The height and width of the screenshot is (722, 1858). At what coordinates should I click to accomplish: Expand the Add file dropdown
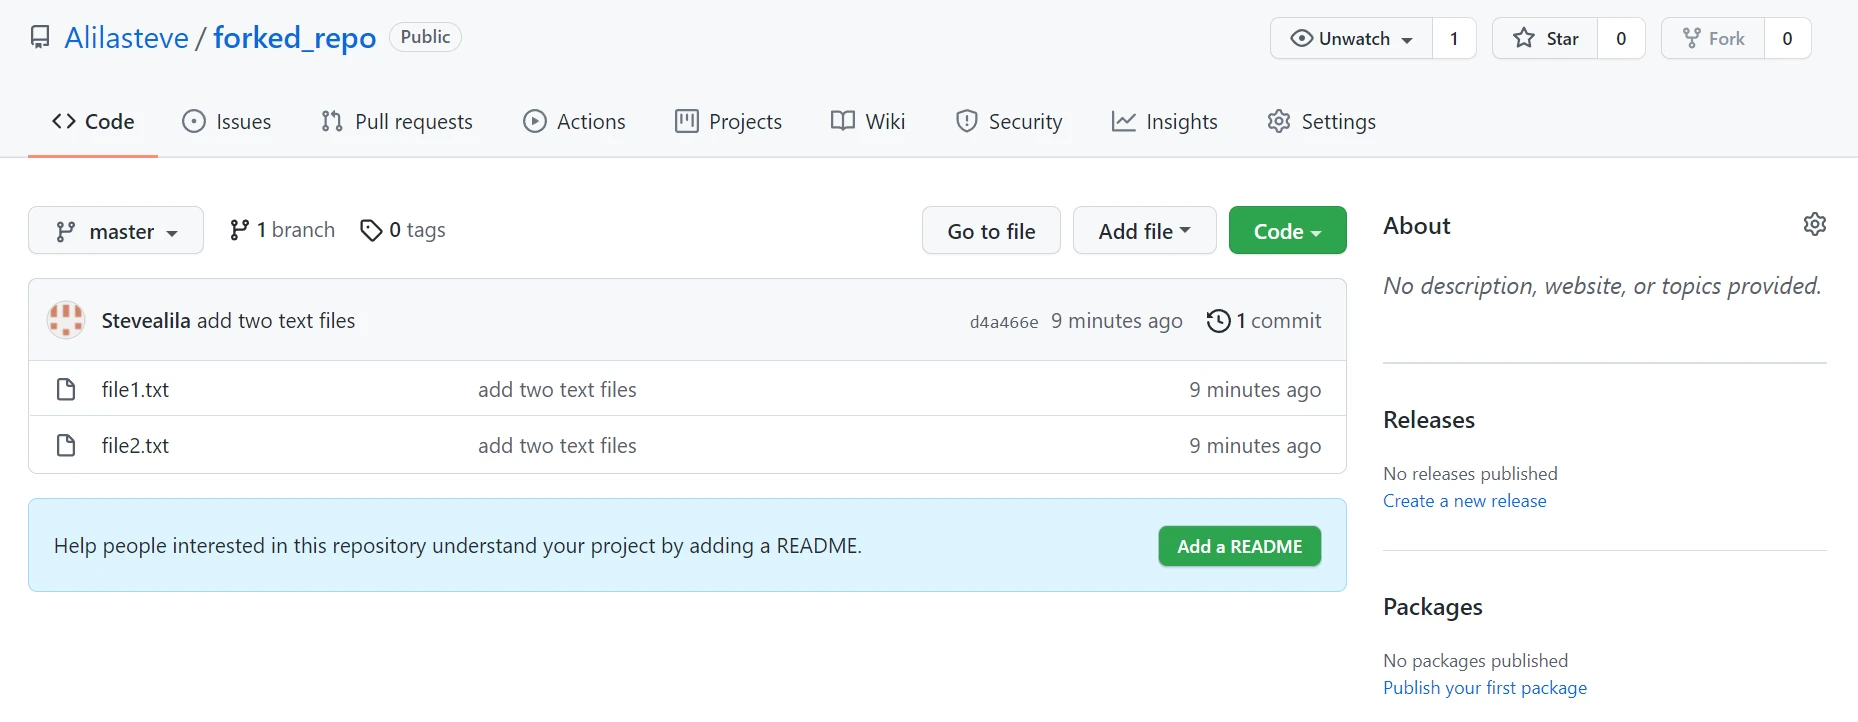(x=1144, y=230)
